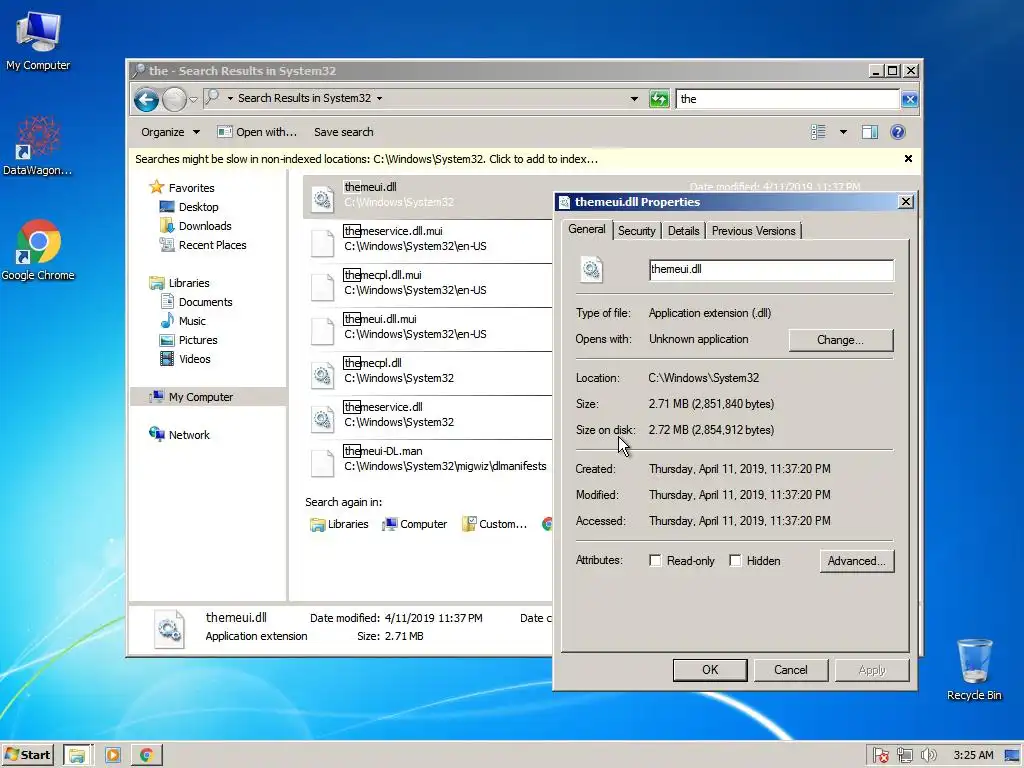Switch to the Details tab

coord(684,231)
